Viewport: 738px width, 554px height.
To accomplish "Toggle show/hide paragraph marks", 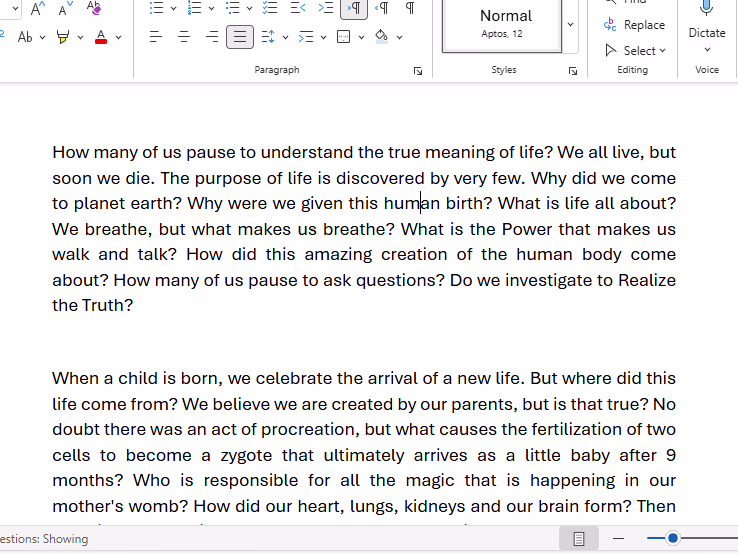I will [410, 8].
